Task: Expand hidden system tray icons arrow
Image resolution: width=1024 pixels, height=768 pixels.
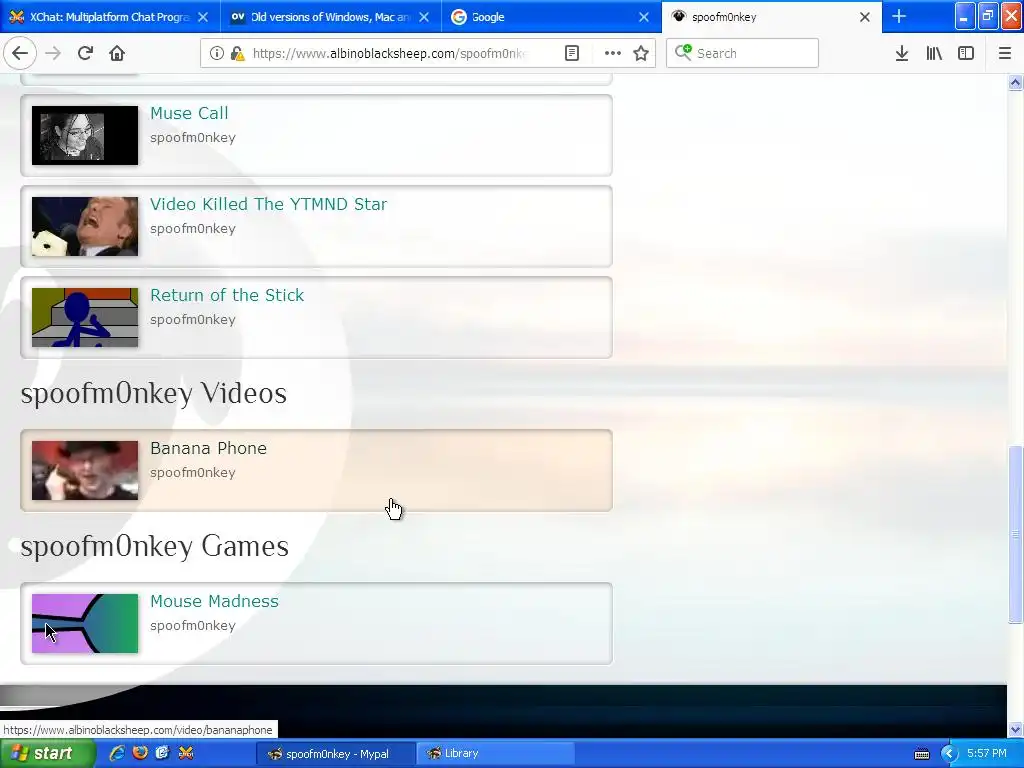Action: click(x=948, y=754)
